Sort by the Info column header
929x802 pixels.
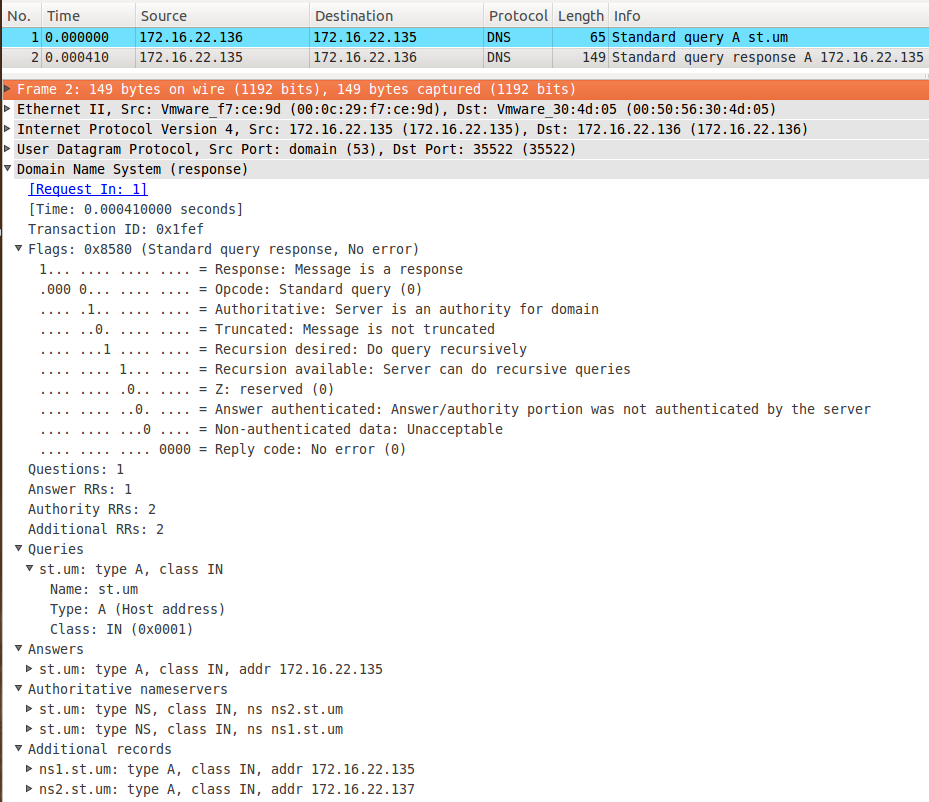coord(769,16)
